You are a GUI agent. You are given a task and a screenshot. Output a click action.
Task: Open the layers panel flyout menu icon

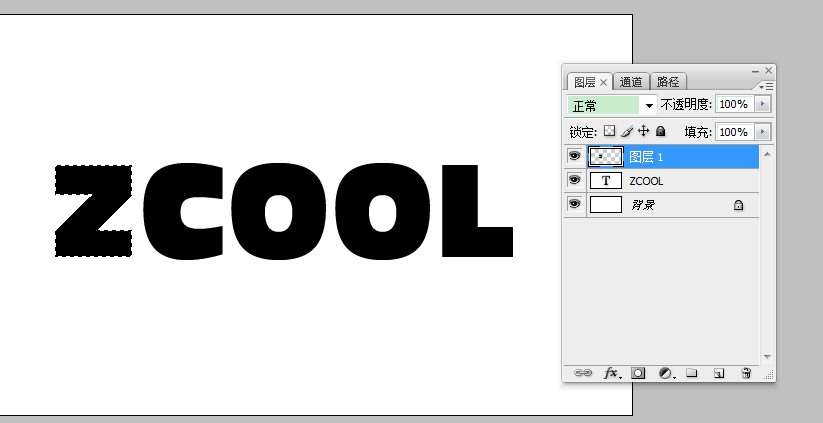[x=767, y=86]
